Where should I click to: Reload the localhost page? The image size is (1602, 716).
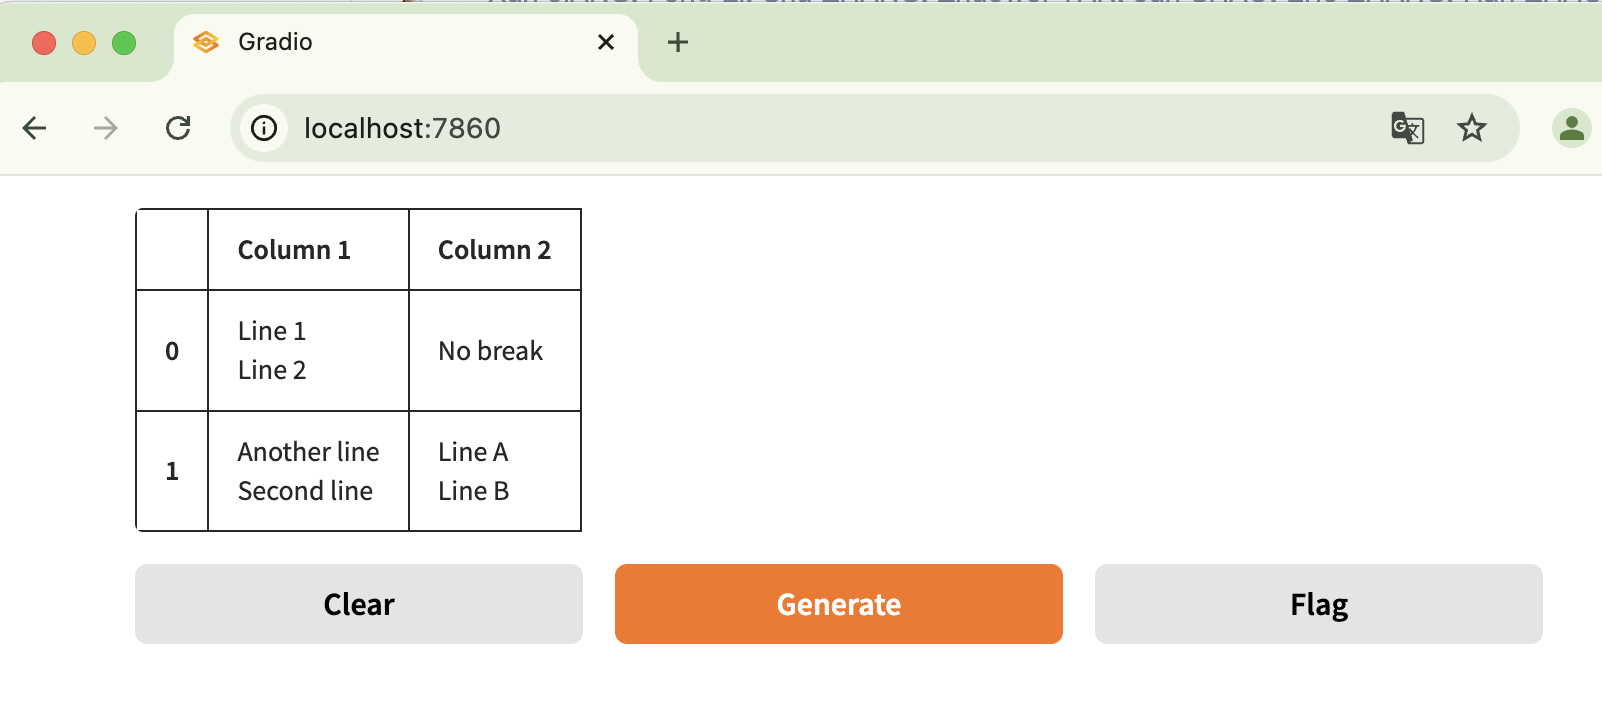[178, 128]
